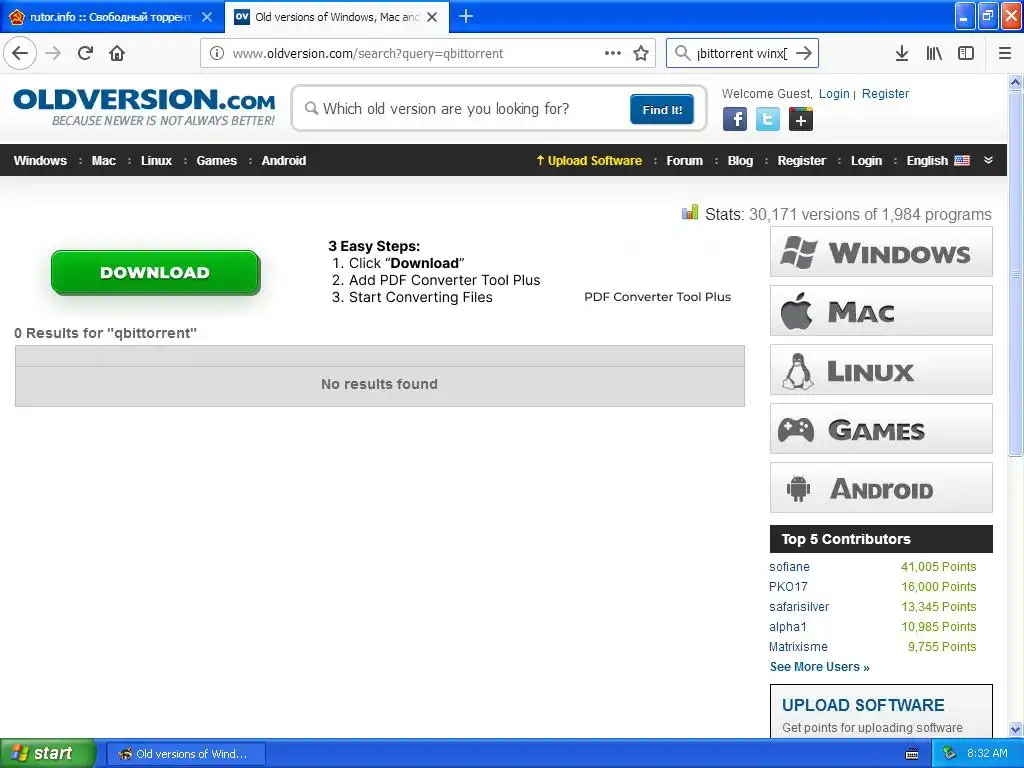Open contributor sofiane's profile

pos(789,567)
